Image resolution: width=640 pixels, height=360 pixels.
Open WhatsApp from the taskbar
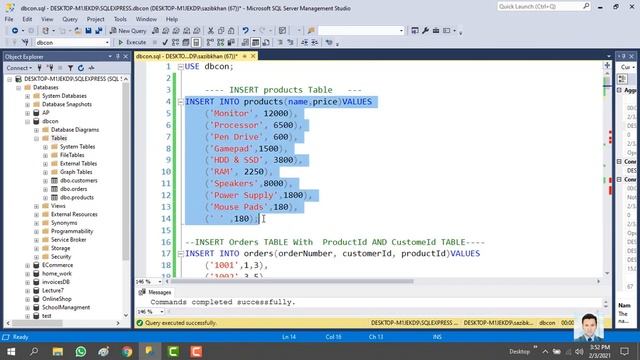[80, 351]
